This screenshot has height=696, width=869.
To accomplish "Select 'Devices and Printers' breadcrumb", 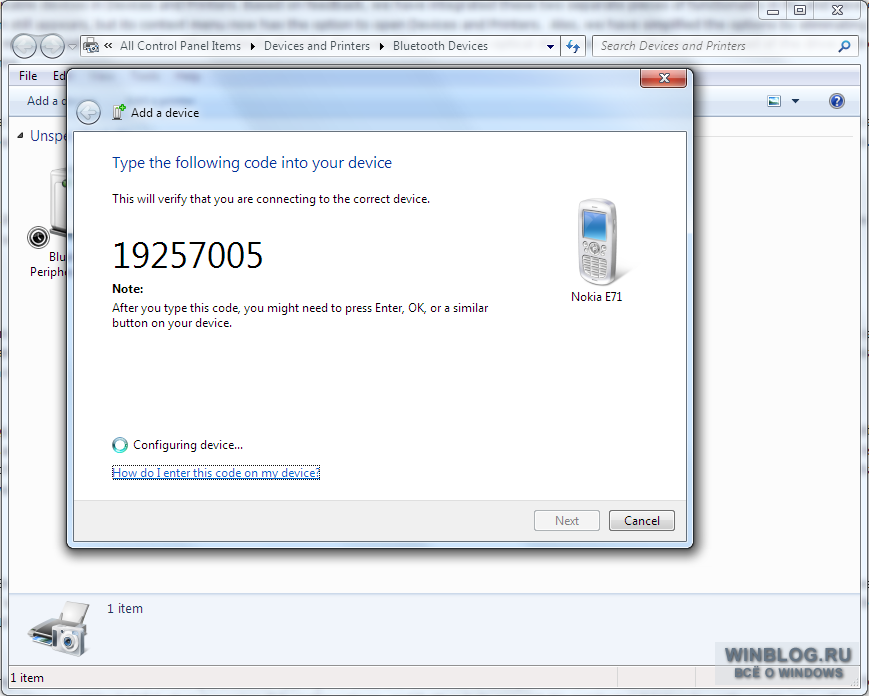I will point(316,46).
